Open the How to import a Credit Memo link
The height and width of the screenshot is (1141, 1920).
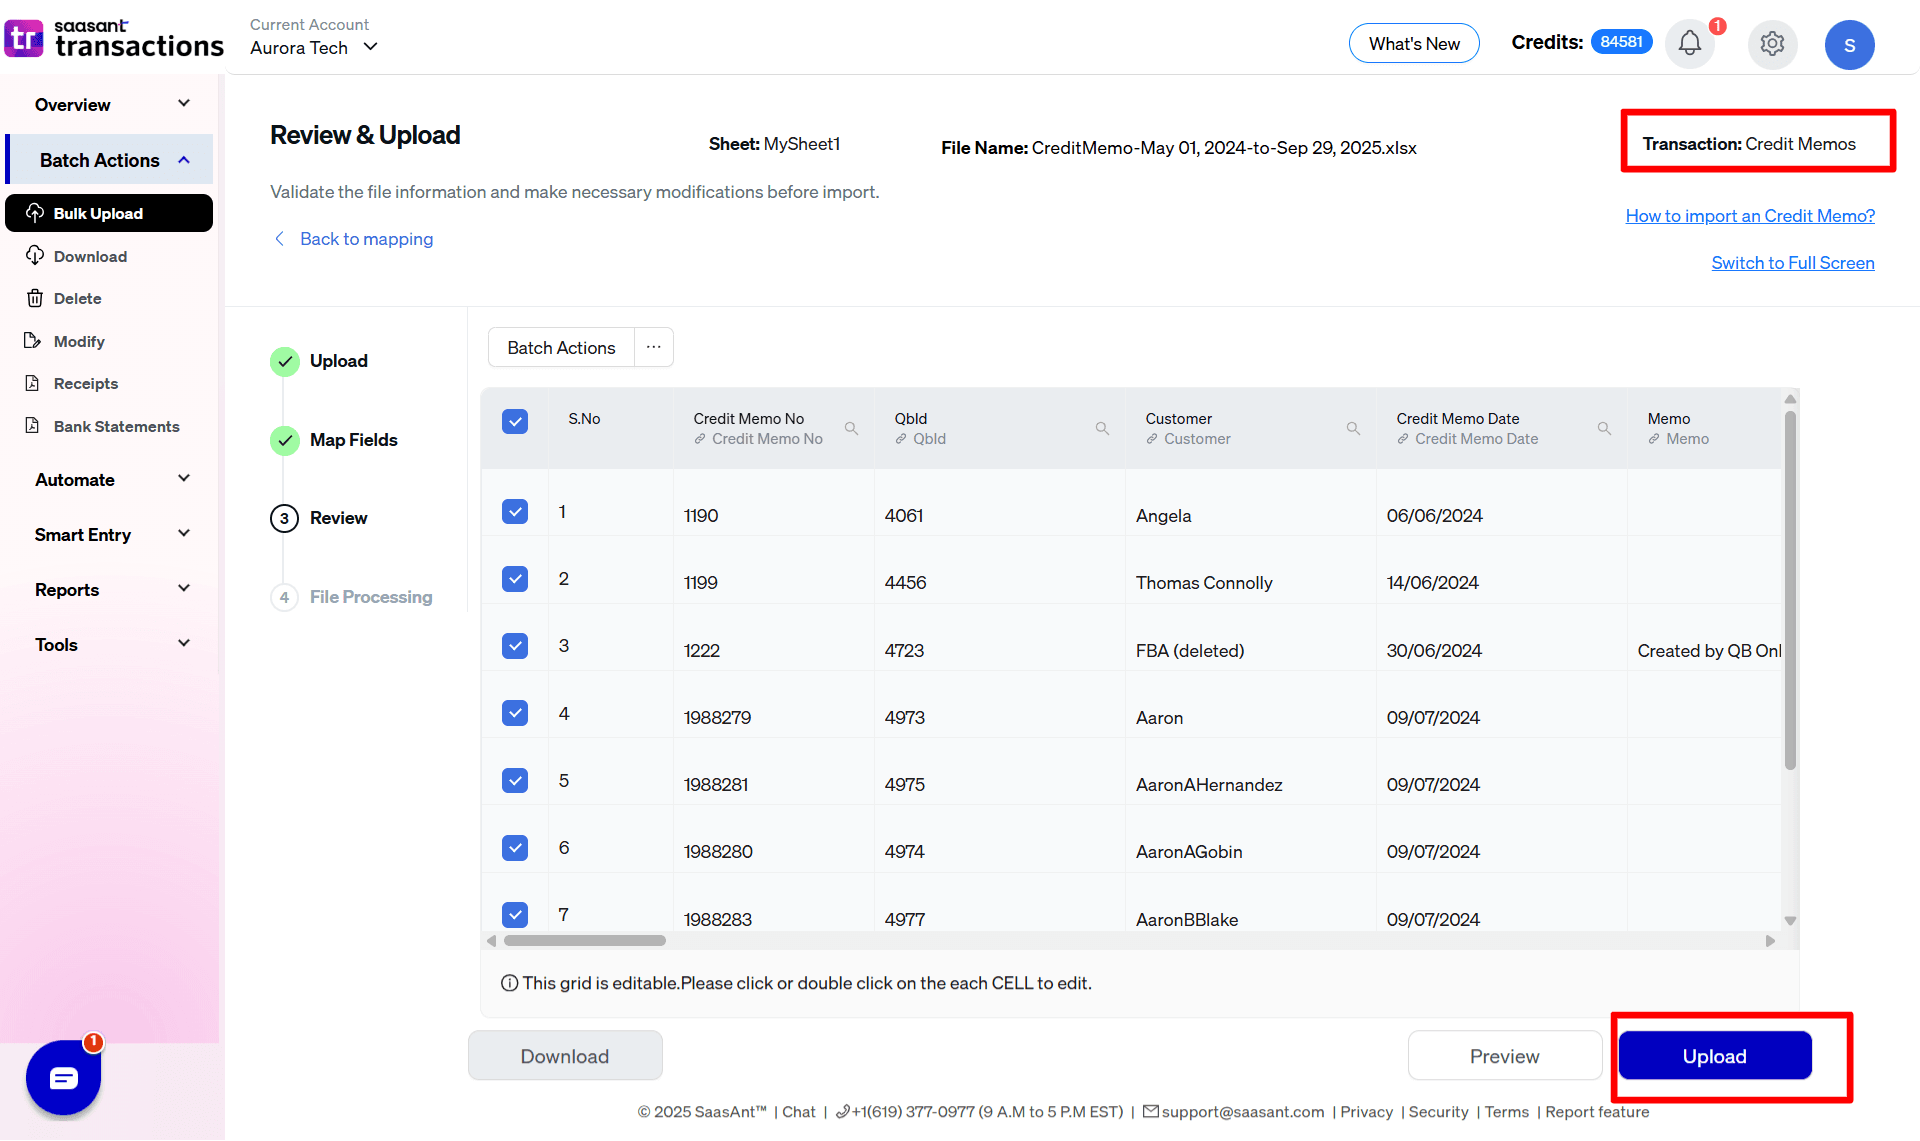coord(1750,215)
